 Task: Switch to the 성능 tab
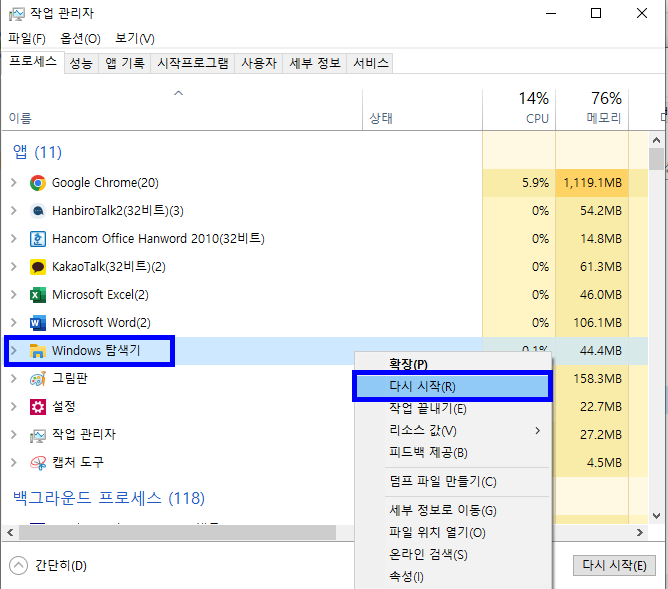(x=81, y=63)
